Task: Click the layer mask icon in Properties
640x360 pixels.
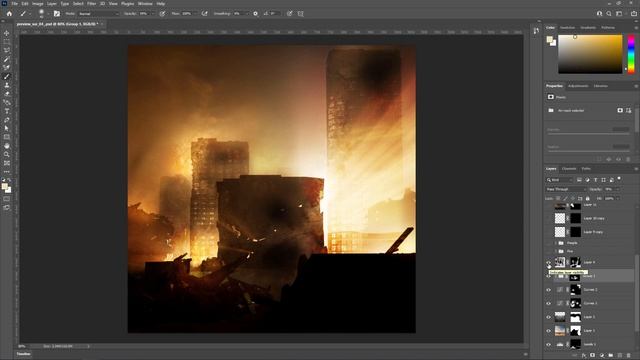Action: [x=620, y=110]
